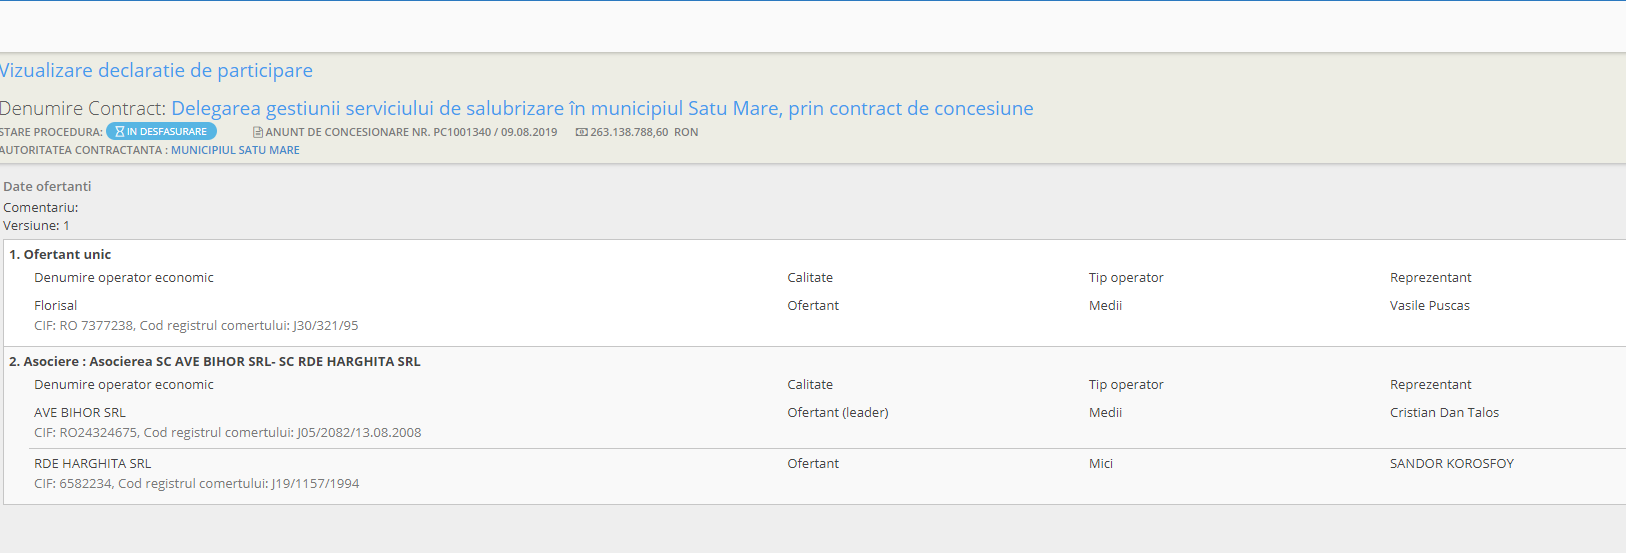The width and height of the screenshot is (1626, 553).
Task: Click representative Vasile Puscas
Action: (1429, 306)
